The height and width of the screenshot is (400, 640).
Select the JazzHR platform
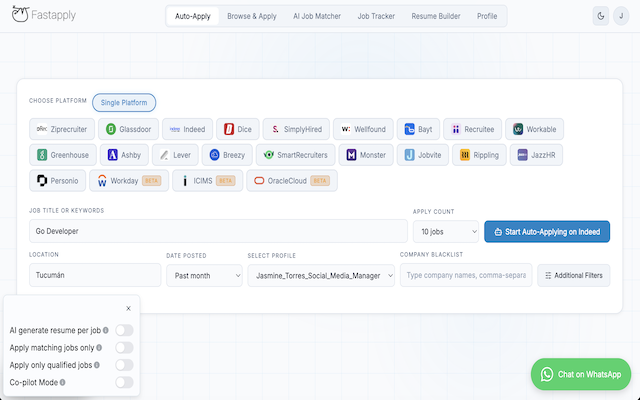536,155
